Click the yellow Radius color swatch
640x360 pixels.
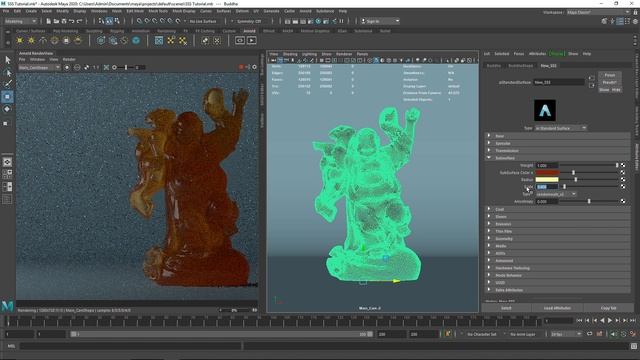pos(547,180)
